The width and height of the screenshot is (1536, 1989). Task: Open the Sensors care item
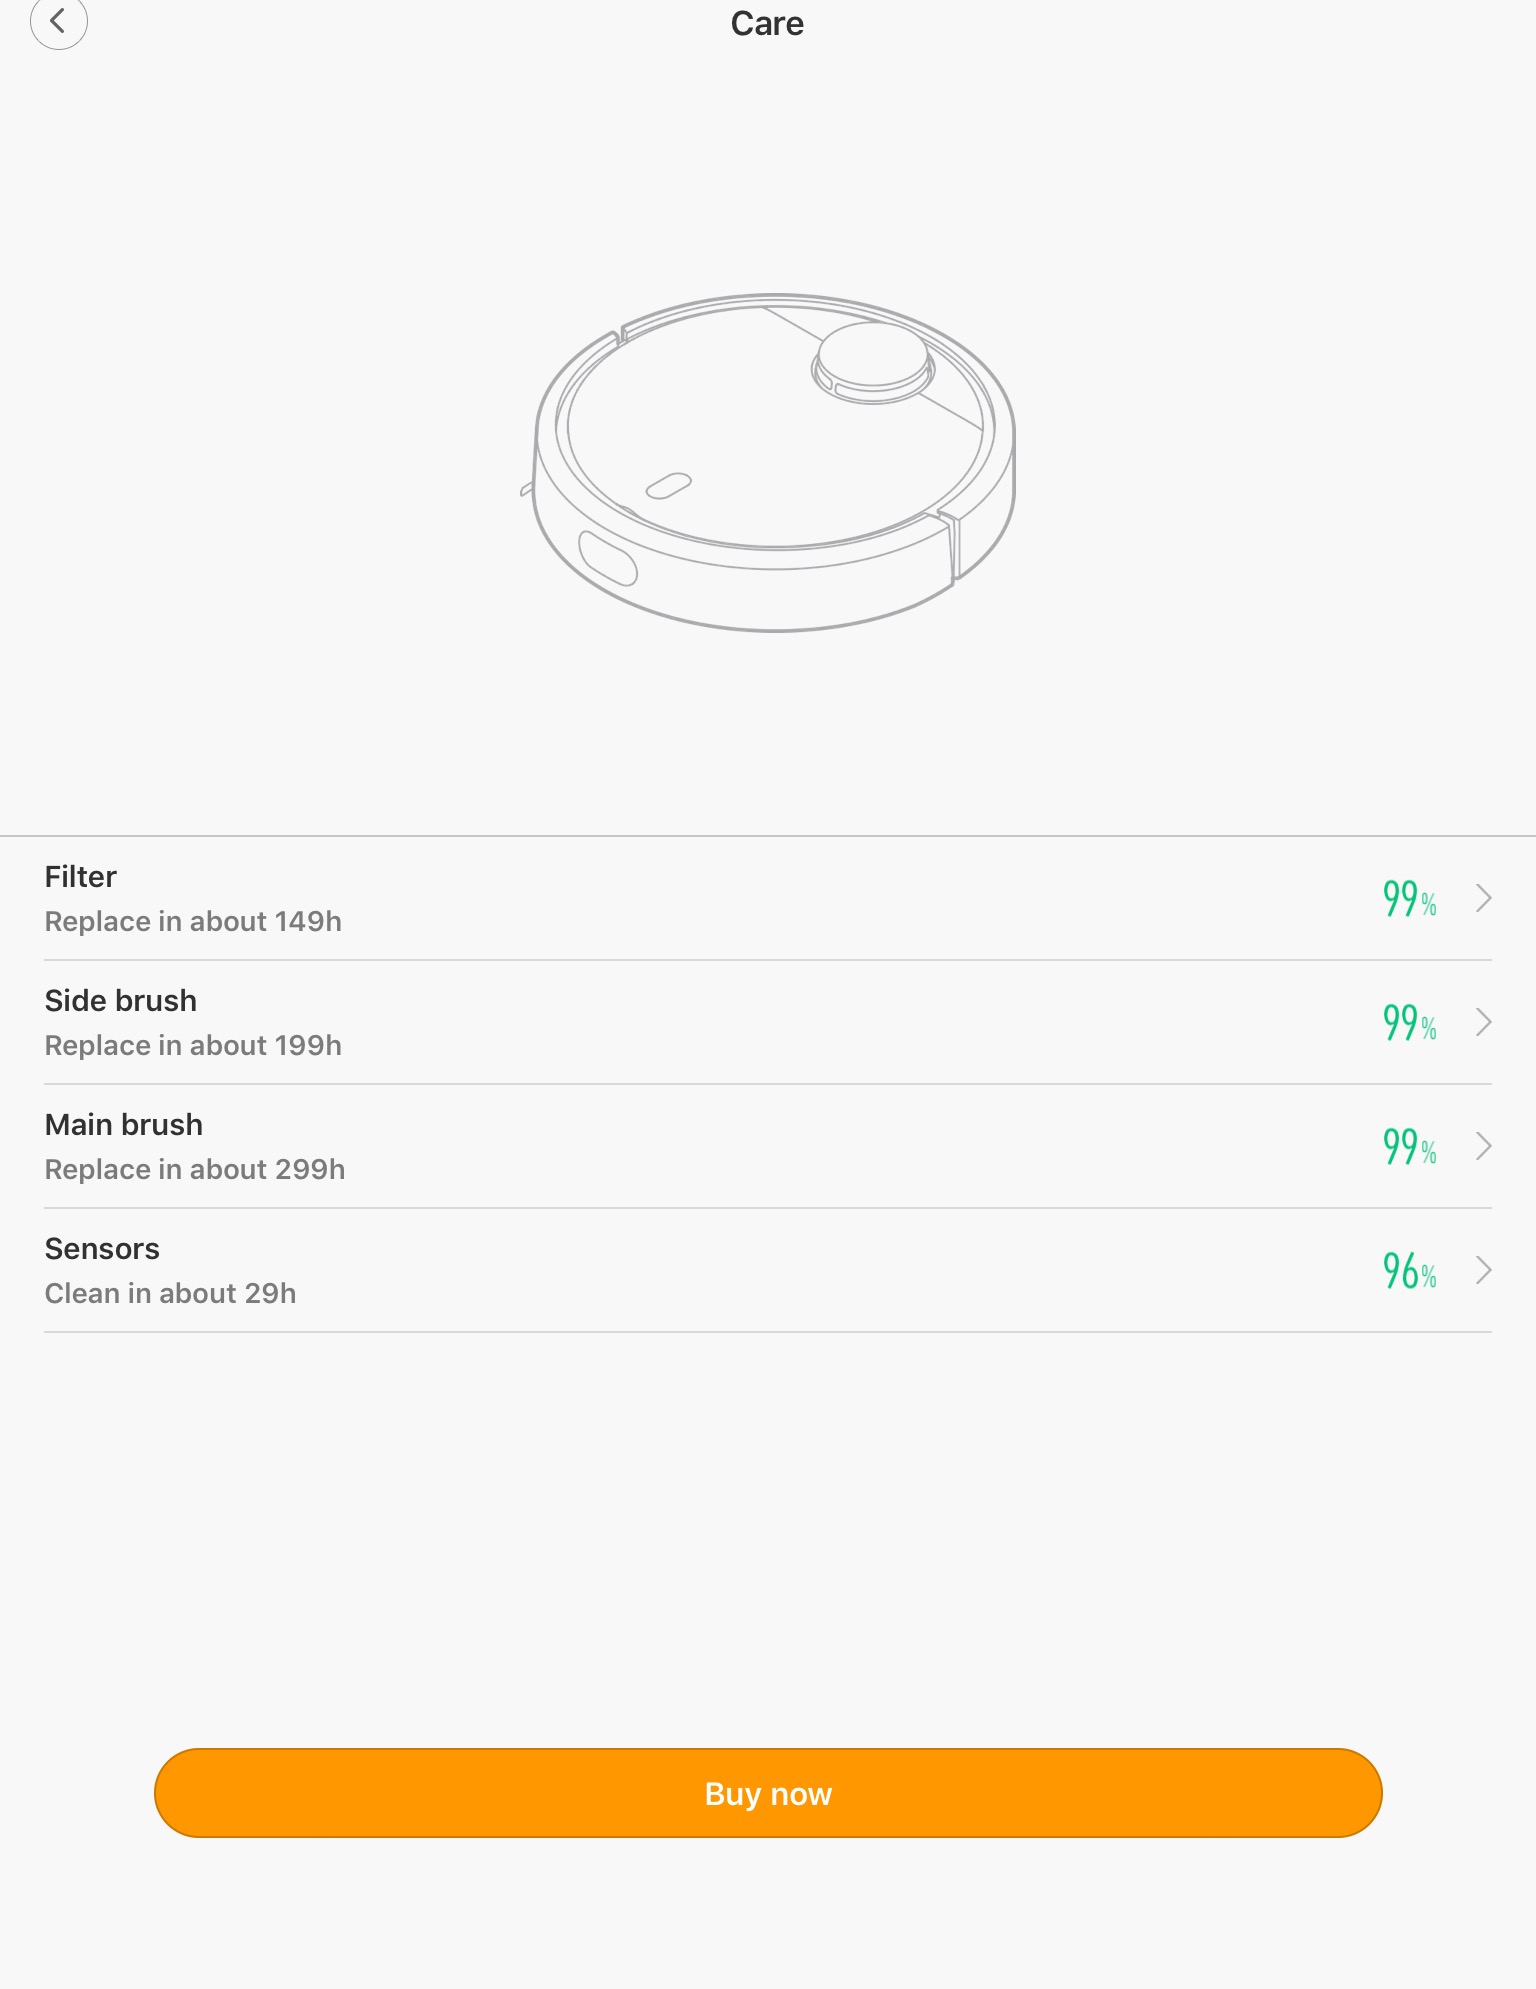[102, 1249]
